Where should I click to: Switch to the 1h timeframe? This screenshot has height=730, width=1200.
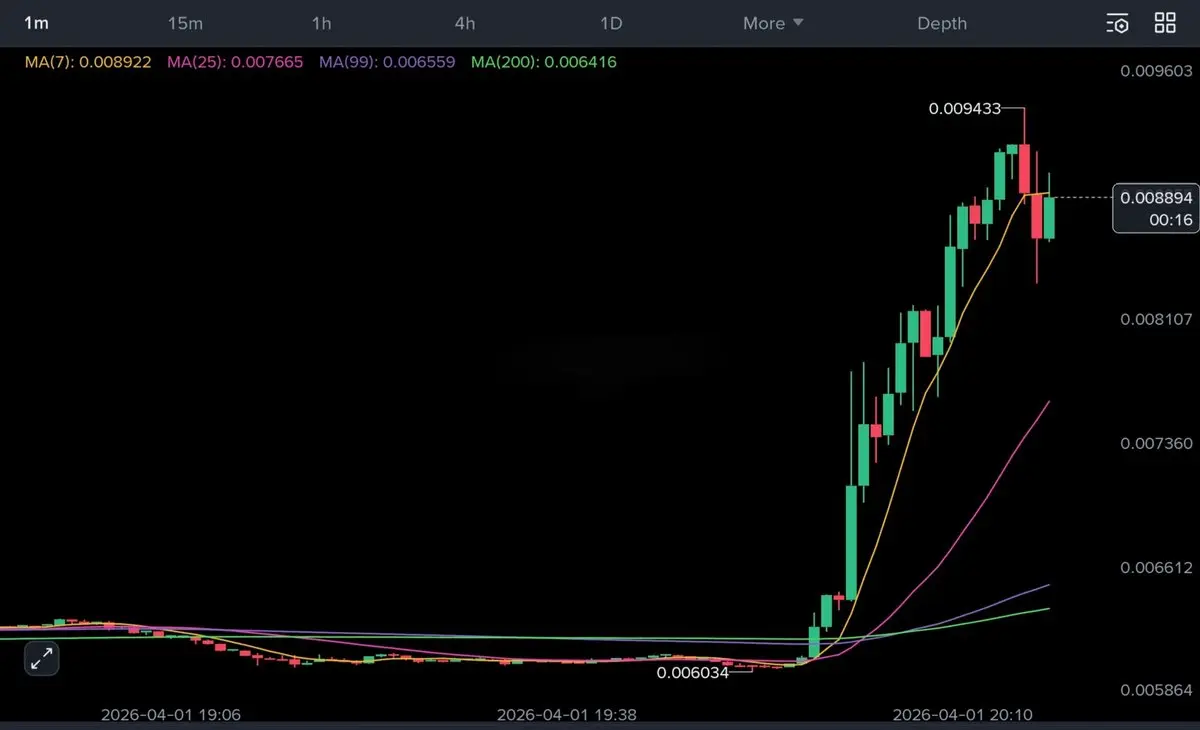[x=321, y=23]
